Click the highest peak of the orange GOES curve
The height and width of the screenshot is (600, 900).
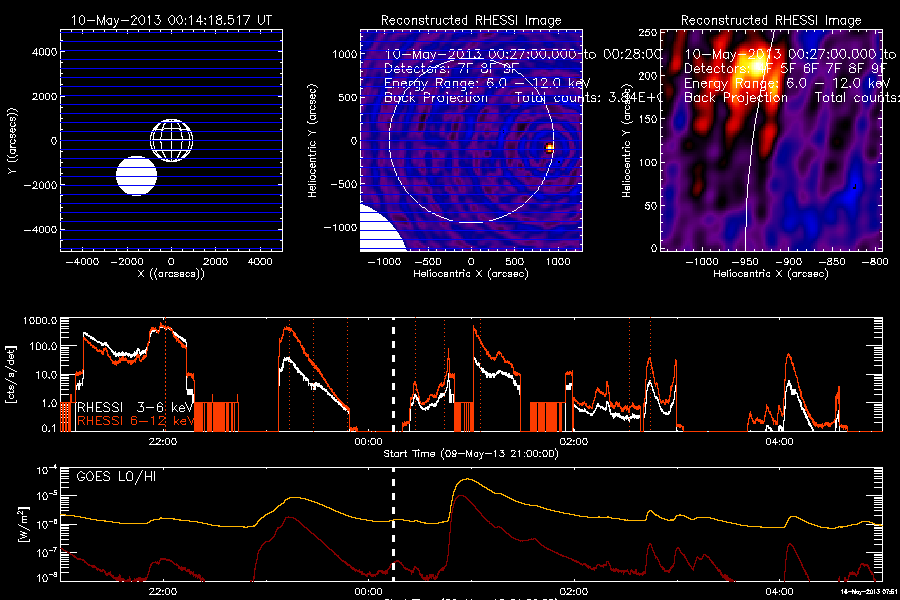[469, 479]
